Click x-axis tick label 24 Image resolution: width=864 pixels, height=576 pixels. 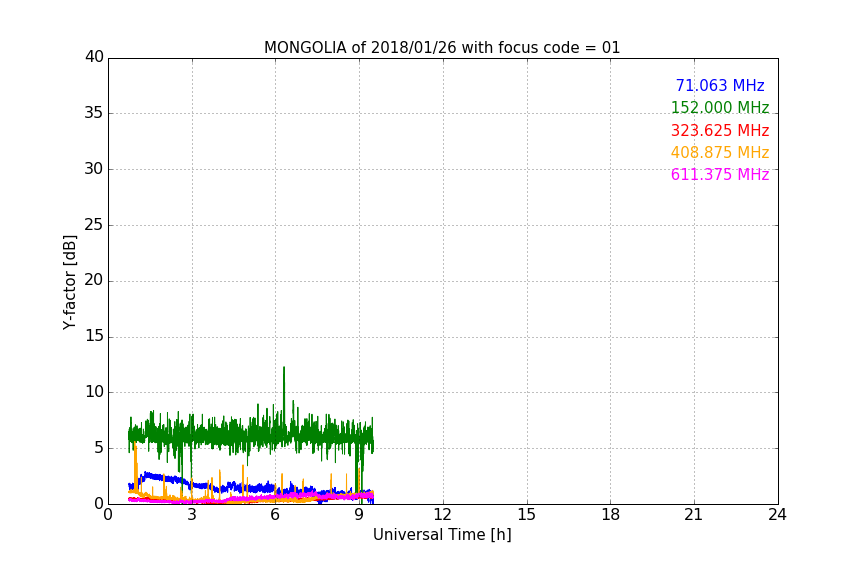point(777,515)
